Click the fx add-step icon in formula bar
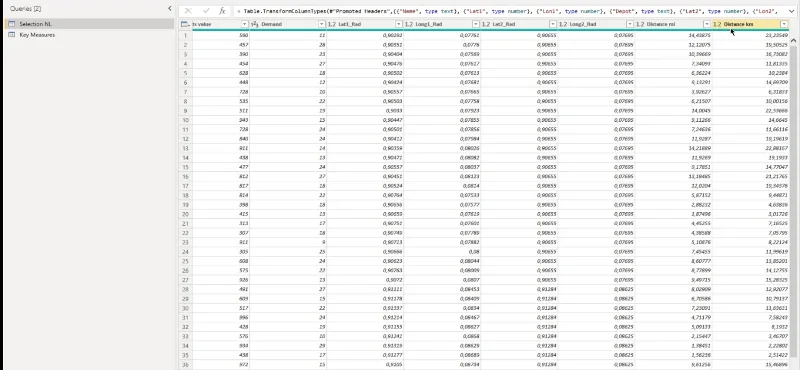The width and height of the screenshot is (800, 370). [222, 10]
